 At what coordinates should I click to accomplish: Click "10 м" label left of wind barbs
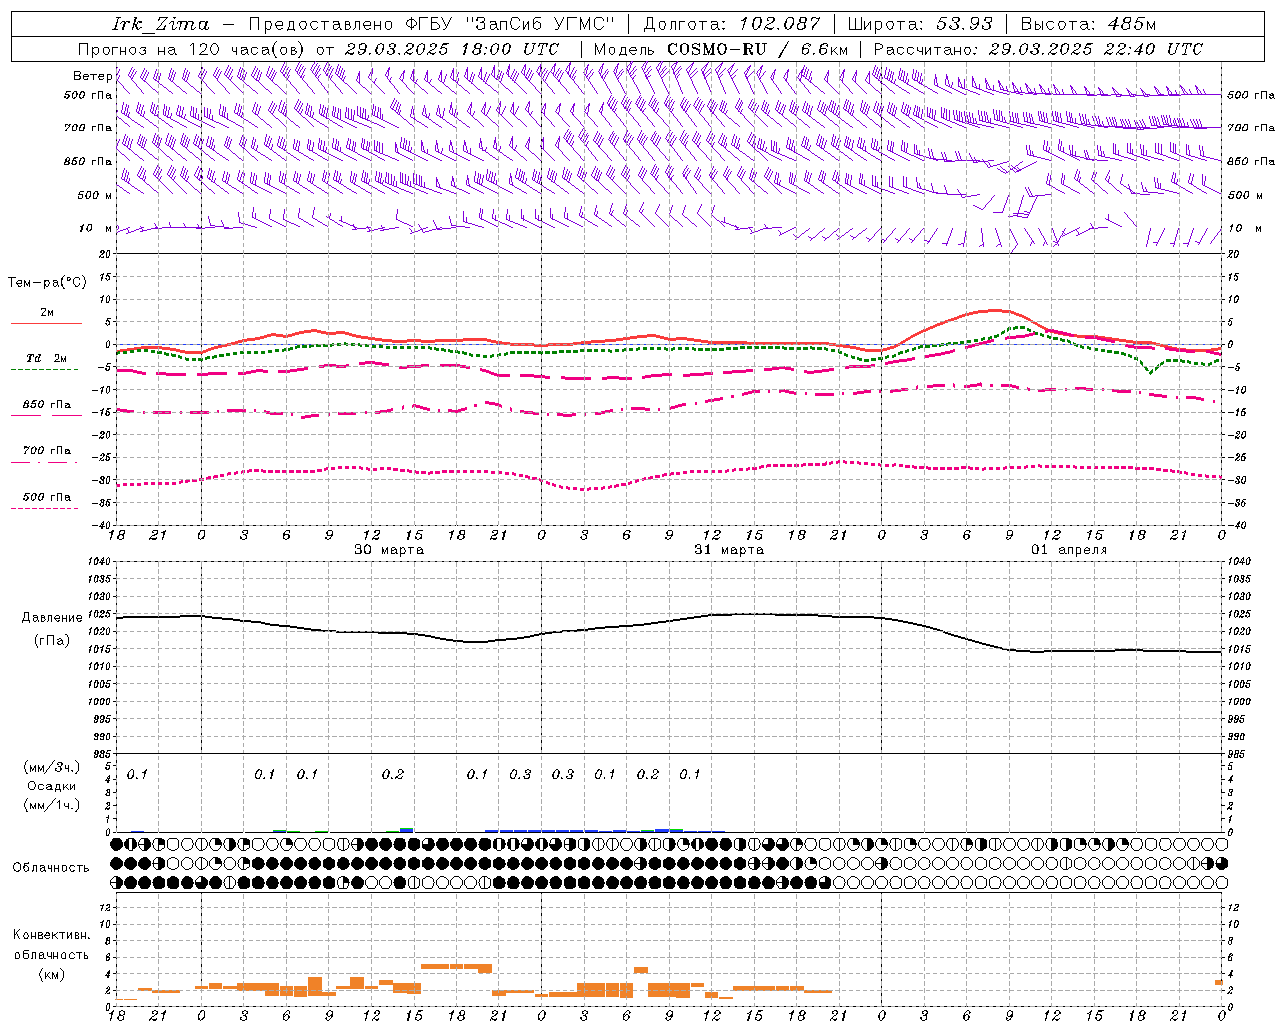pos(96,228)
